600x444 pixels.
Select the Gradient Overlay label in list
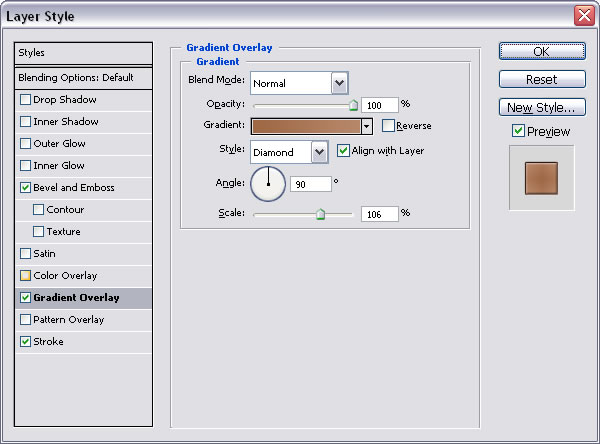click(x=76, y=298)
